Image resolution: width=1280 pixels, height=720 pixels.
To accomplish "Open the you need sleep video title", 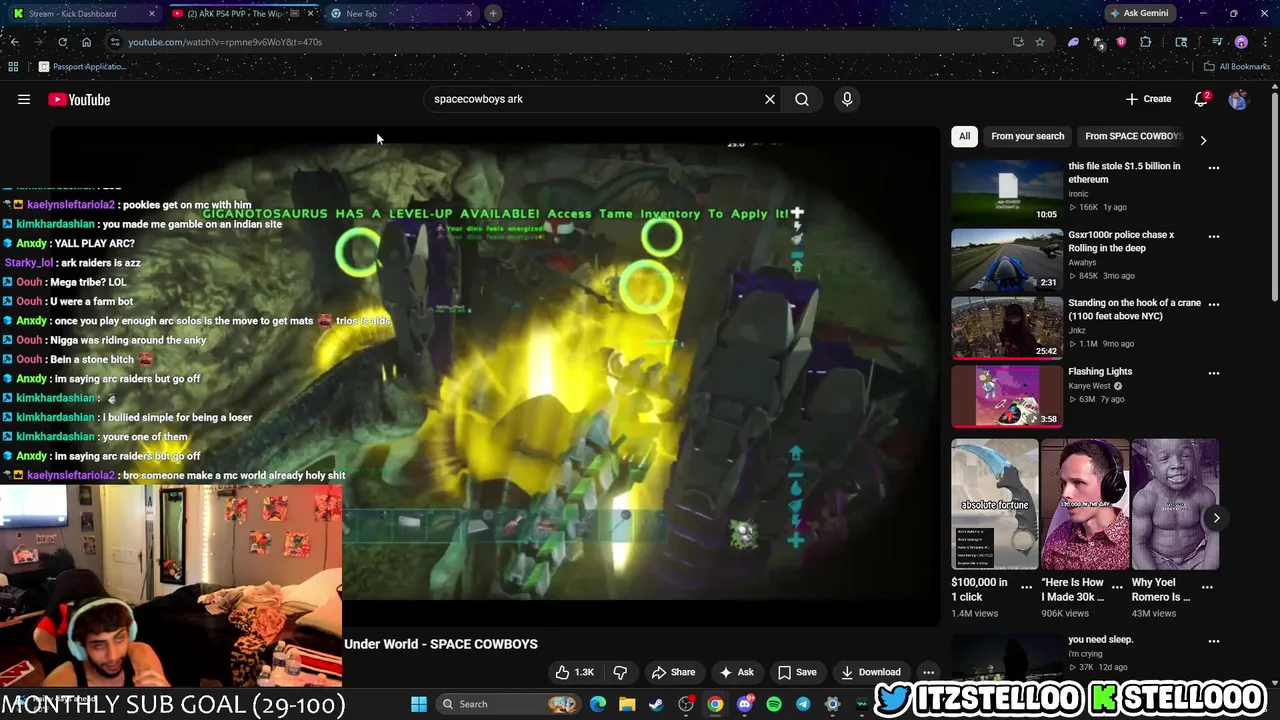I will (x=1100, y=639).
